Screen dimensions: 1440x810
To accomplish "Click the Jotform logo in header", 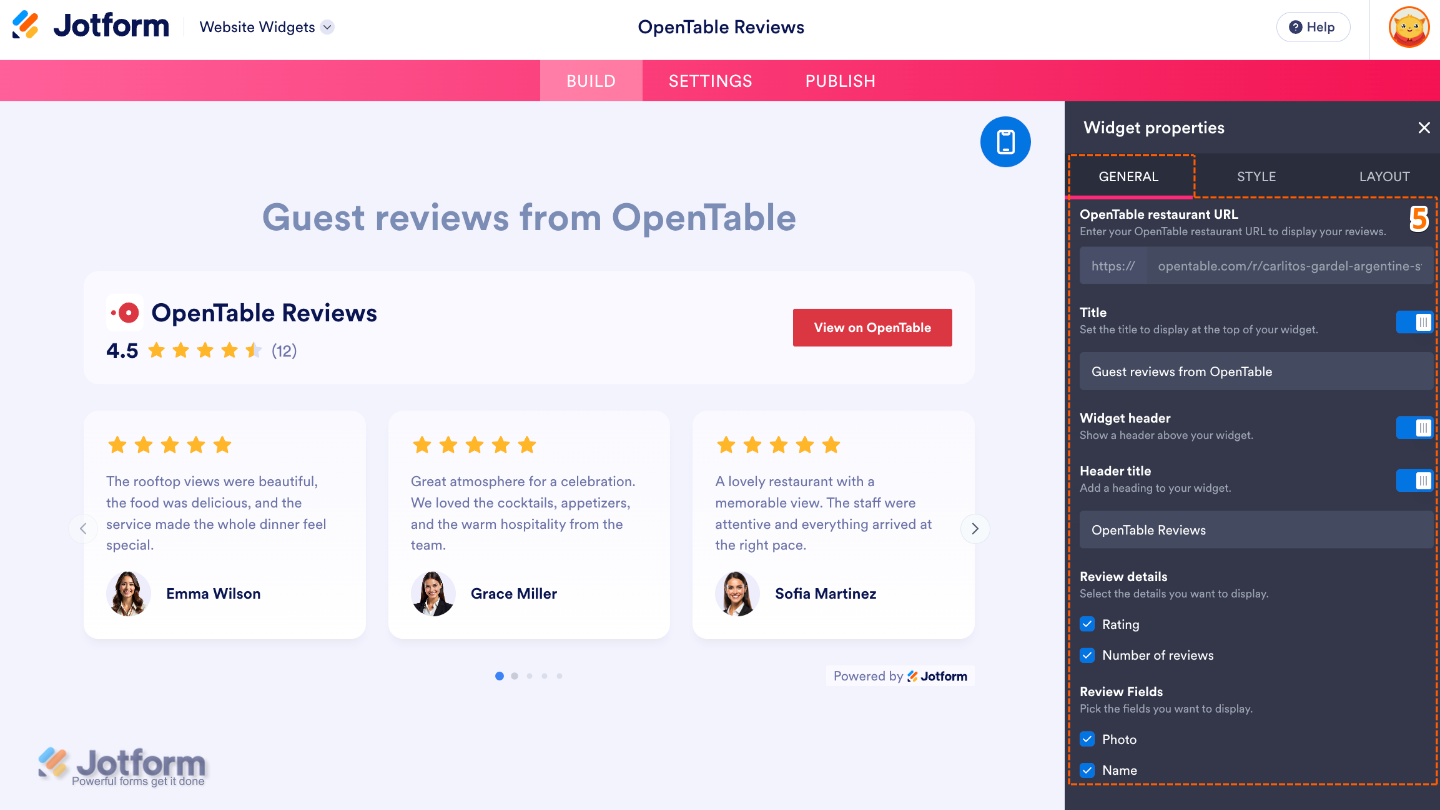I will pyautogui.click(x=91, y=26).
